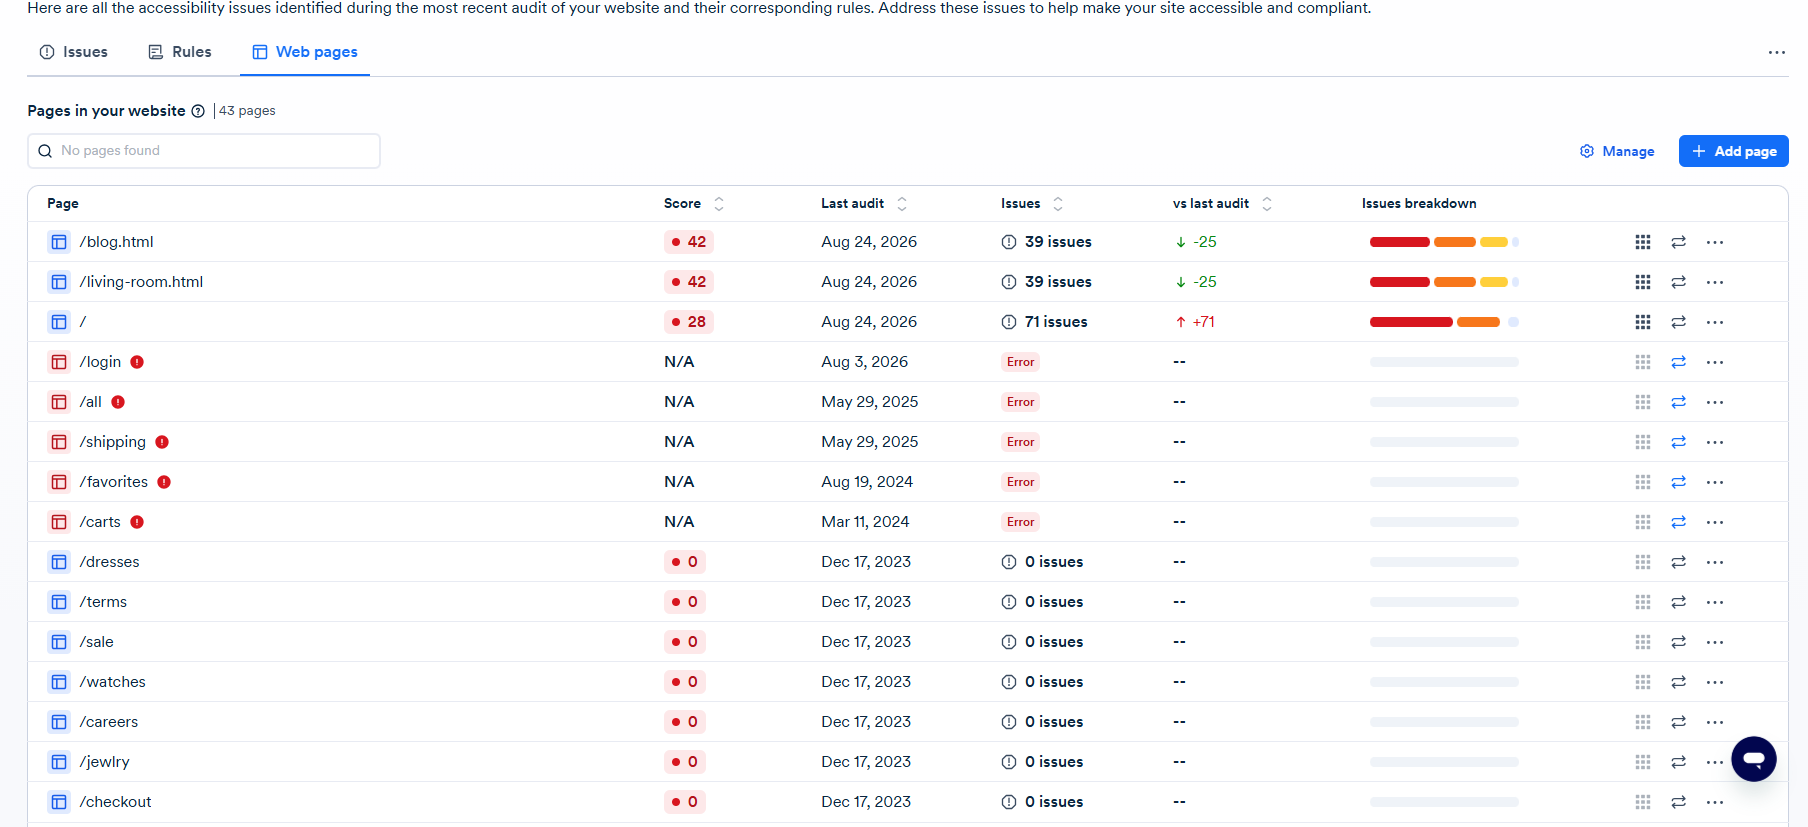Open the chat support bubble
Viewport: 1808px width, 827px height.
click(x=1754, y=759)
